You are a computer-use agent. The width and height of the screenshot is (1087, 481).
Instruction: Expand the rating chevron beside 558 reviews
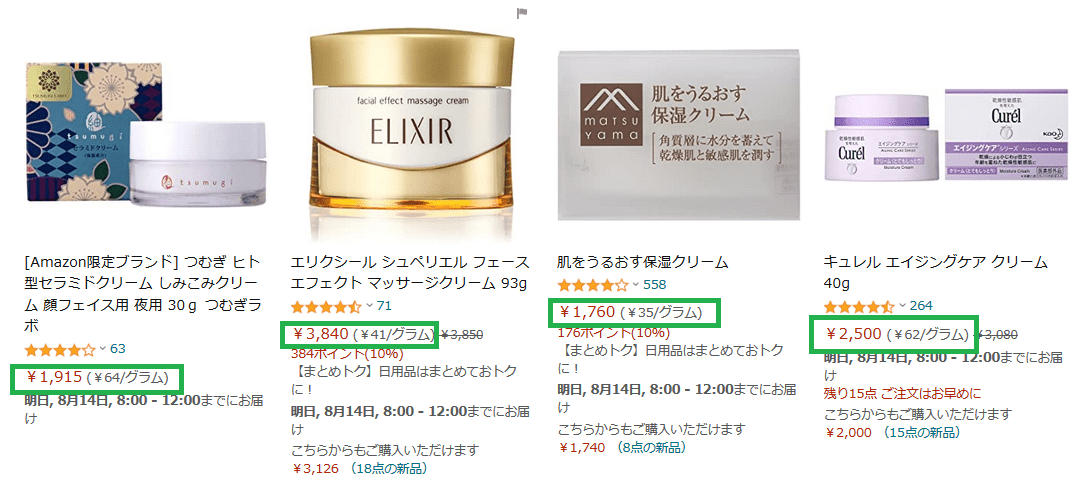coord(636,284)
